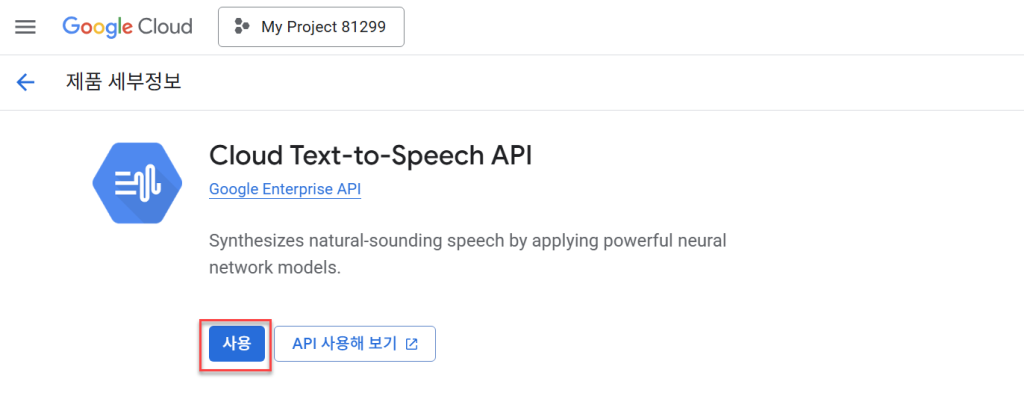Image resolution: width=1024 pixels, height=408 pixels.
Task: Open the hamburger navigation menu
Action: click(x=25, y=27)
